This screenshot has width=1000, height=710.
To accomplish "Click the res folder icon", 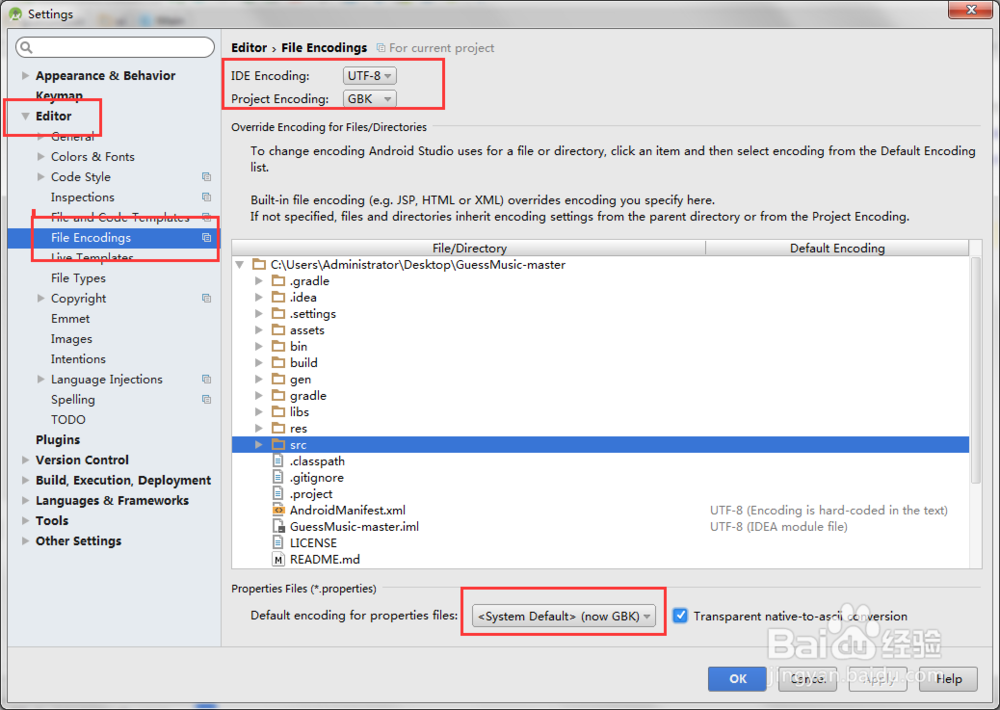I will 278,428.
